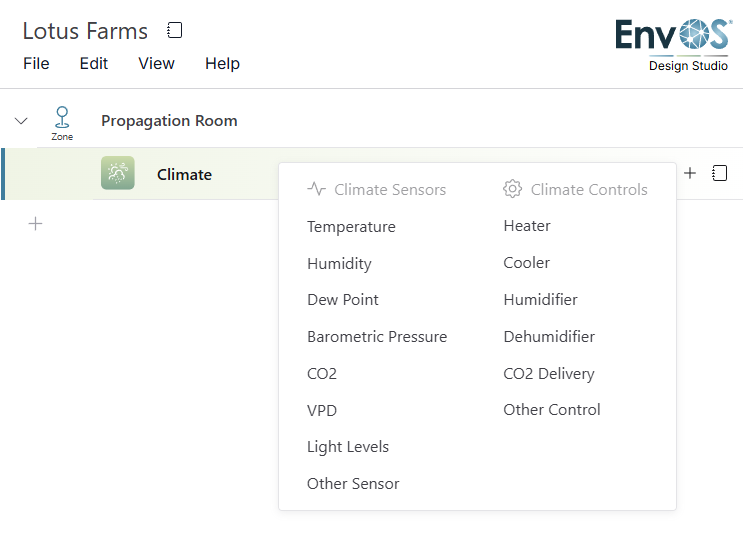
Task: Click the Climate Sensors pulse icon
Action: click(x=316, y=189)
